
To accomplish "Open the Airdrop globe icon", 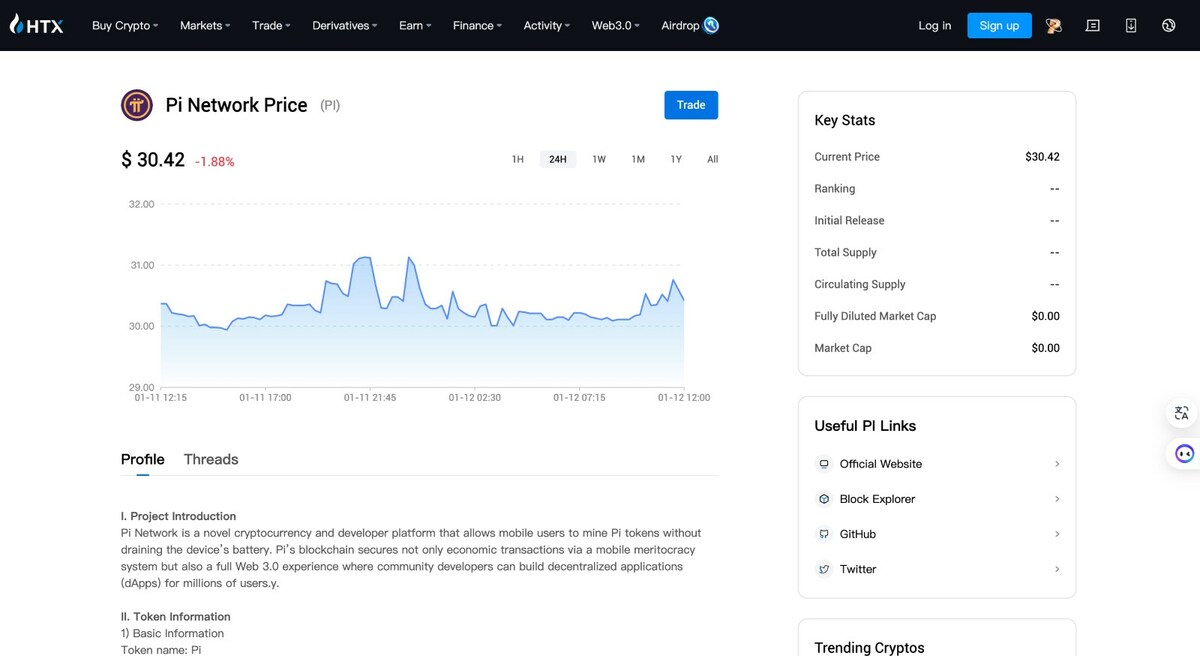I will point(711,26).
